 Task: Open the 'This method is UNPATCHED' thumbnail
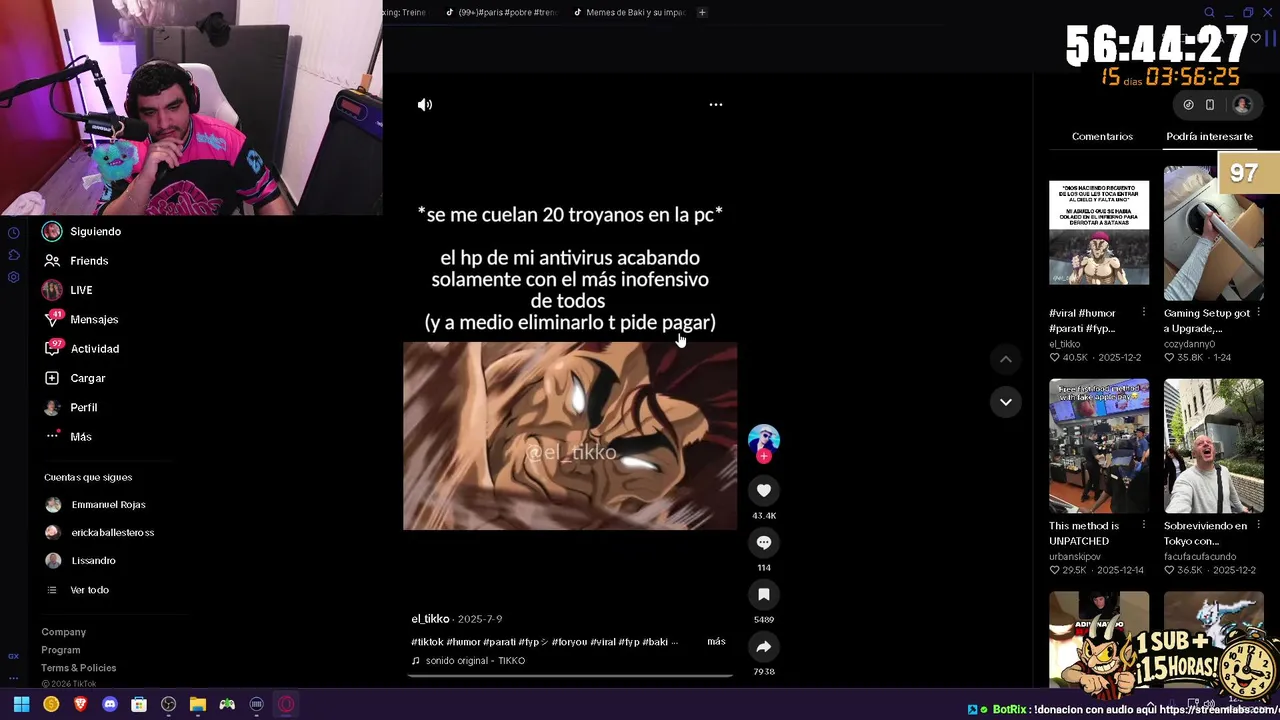point(1099,446)
